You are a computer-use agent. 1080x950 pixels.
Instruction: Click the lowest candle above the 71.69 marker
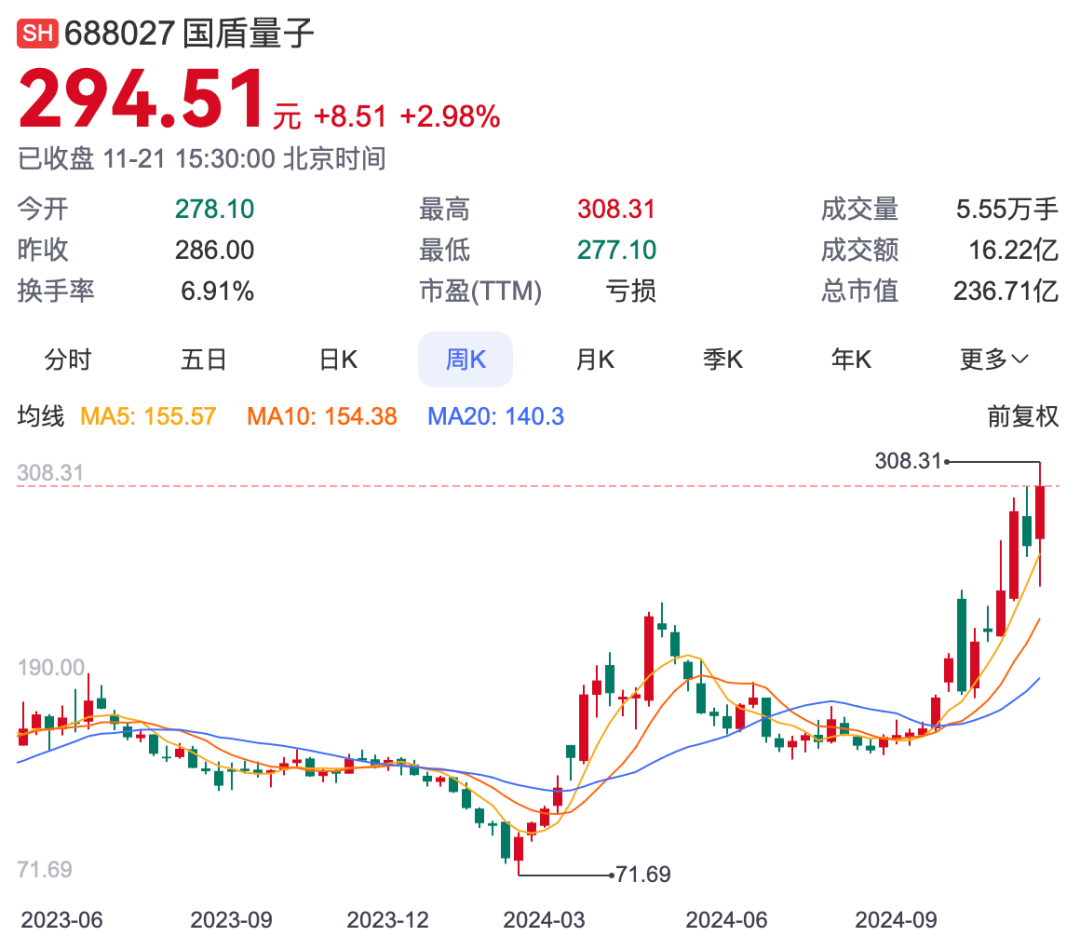pos(519,848)
